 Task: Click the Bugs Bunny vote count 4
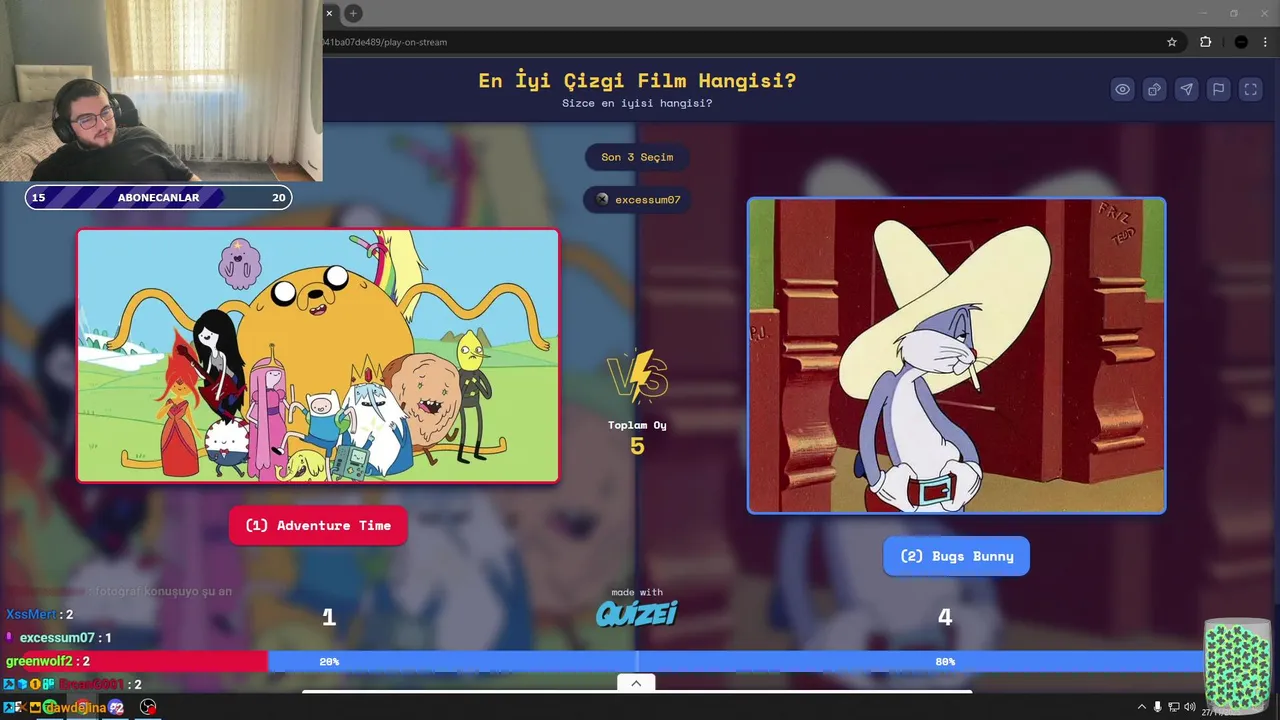tap(945, 618)
